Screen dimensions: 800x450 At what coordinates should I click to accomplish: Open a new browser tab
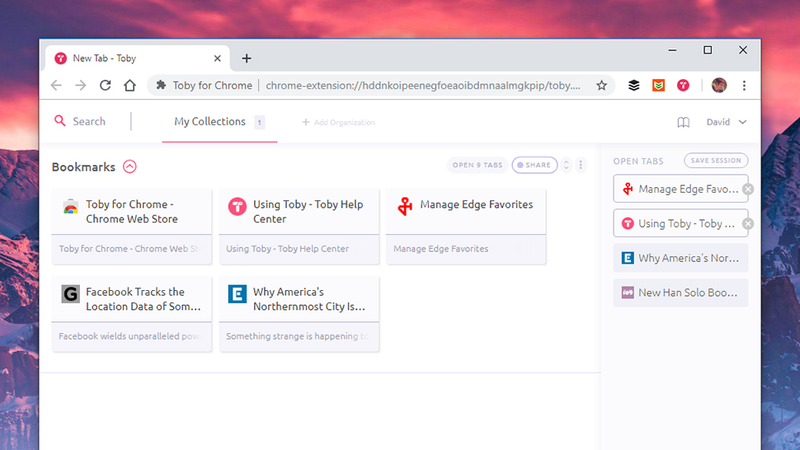click(x=246, y=58)
